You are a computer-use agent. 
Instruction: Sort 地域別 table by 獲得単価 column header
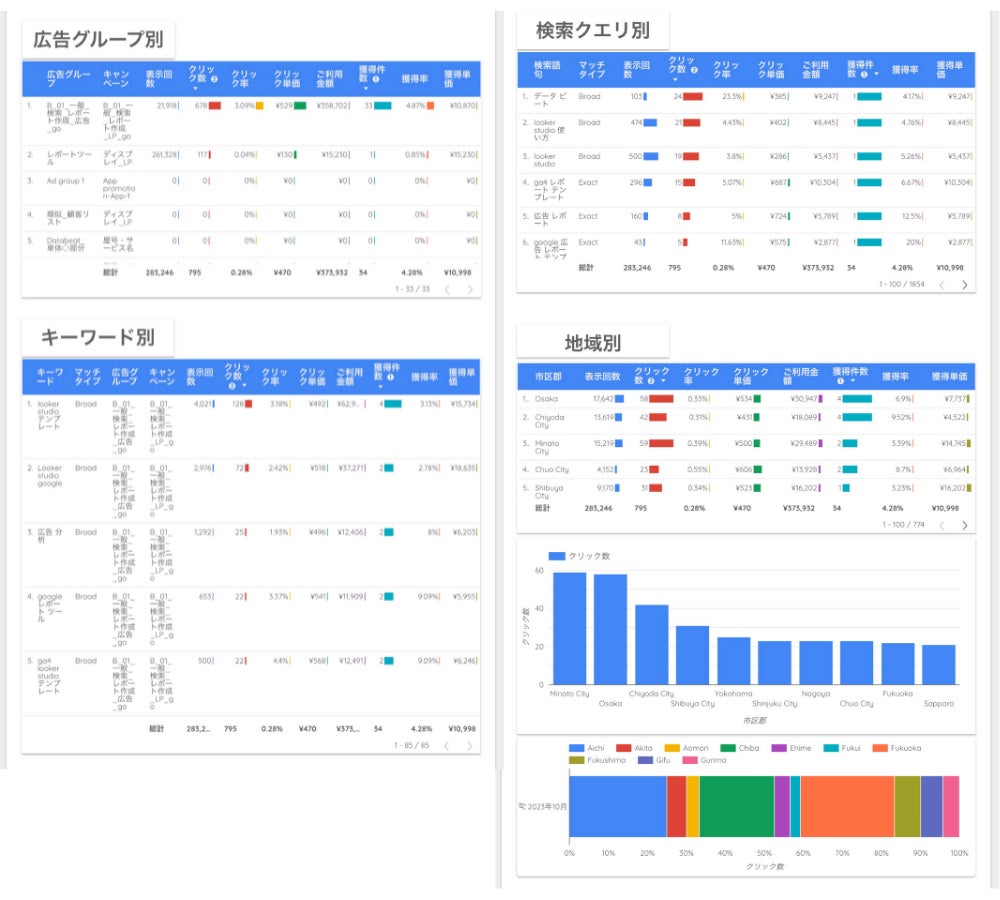click(949, 376)
